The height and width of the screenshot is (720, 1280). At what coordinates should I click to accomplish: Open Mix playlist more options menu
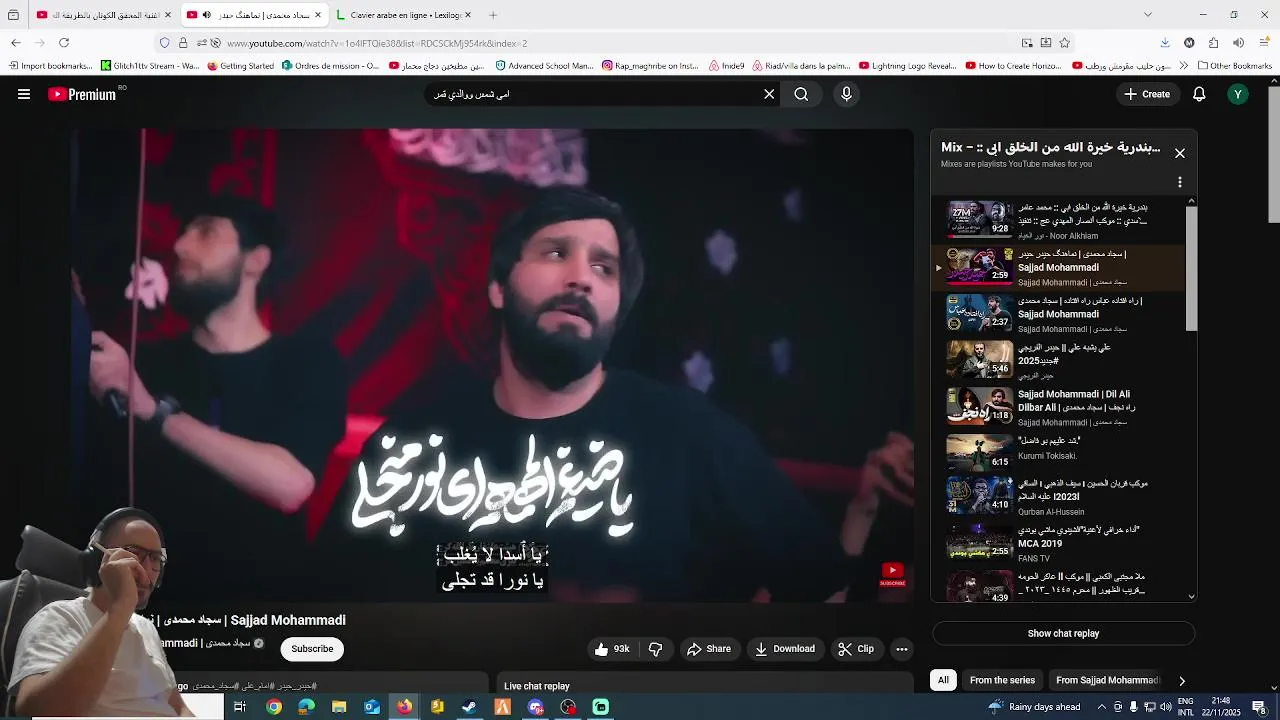[x=1180, y=182]
